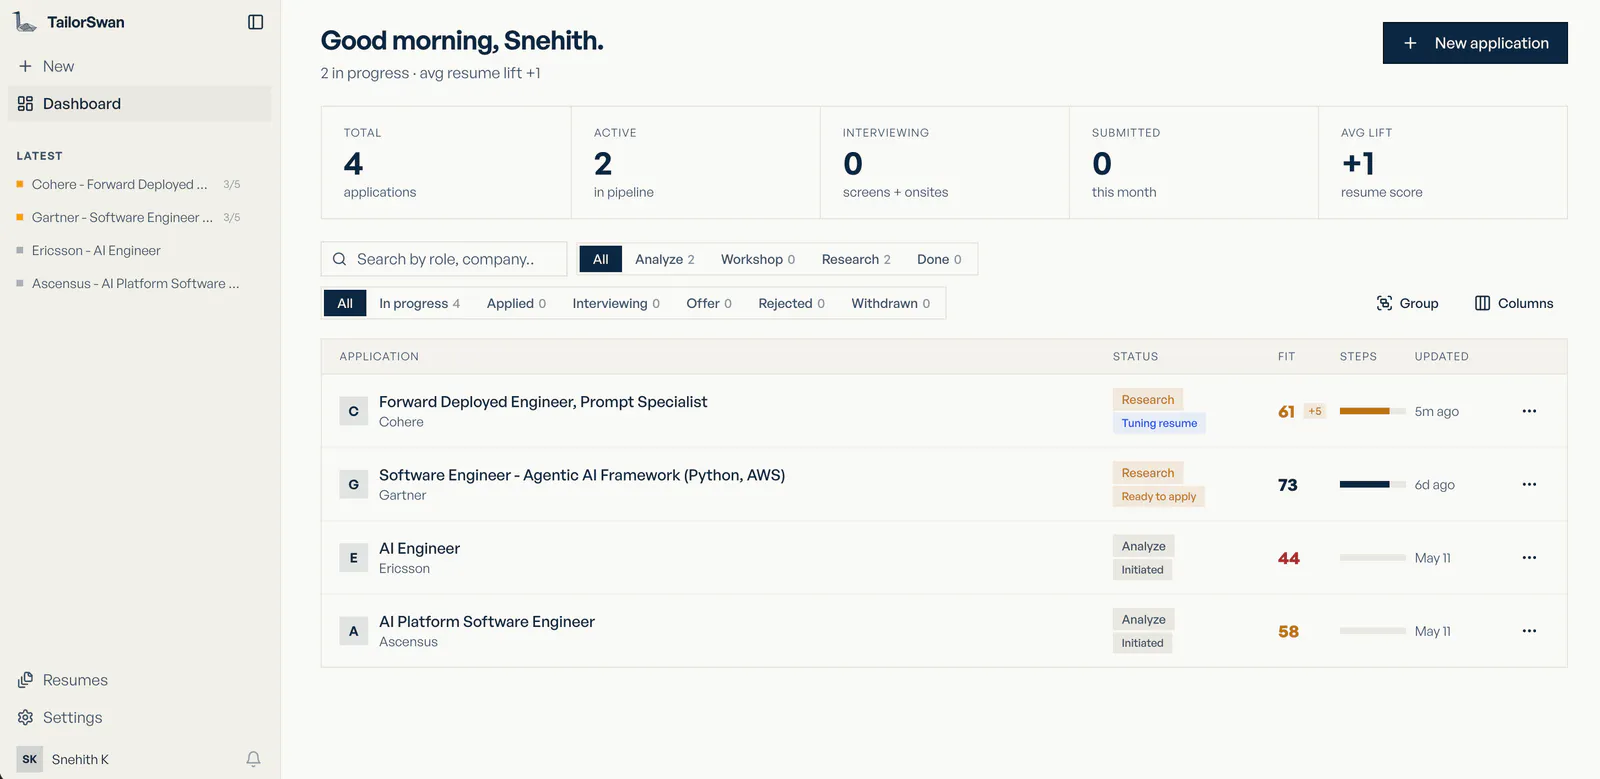Create a New item from sidebar
Image resolution: width=1600 pixels, height=779 pixels.
coord(140,66)
